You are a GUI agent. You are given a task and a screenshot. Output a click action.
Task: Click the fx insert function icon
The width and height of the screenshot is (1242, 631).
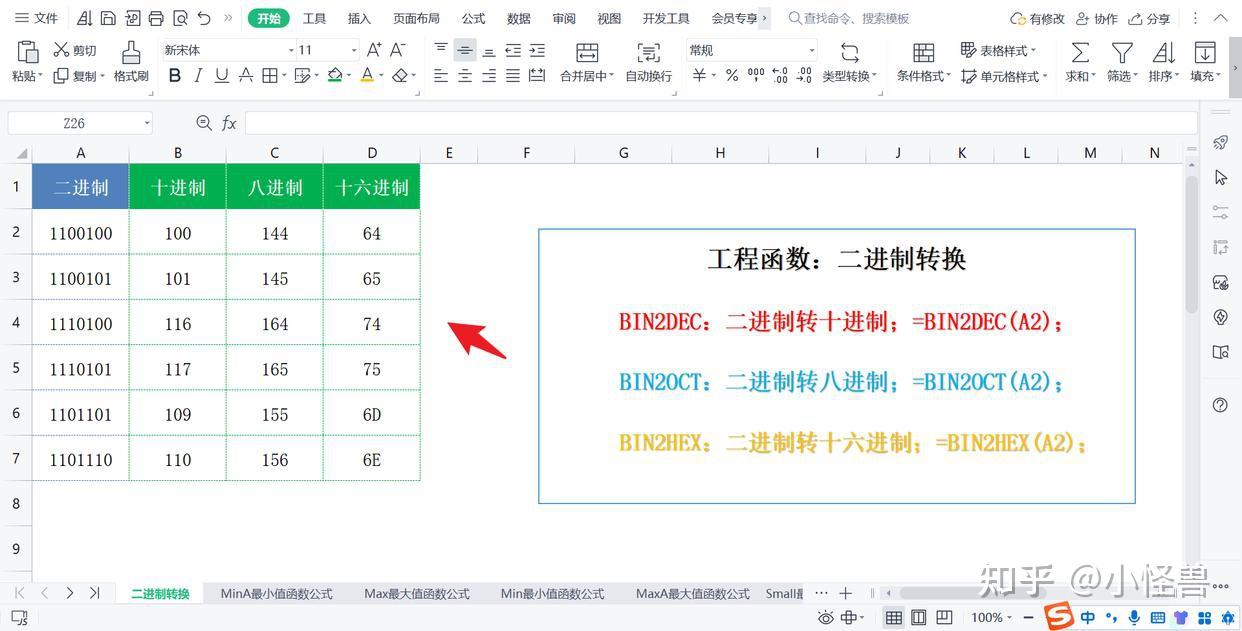pos(229,123)
